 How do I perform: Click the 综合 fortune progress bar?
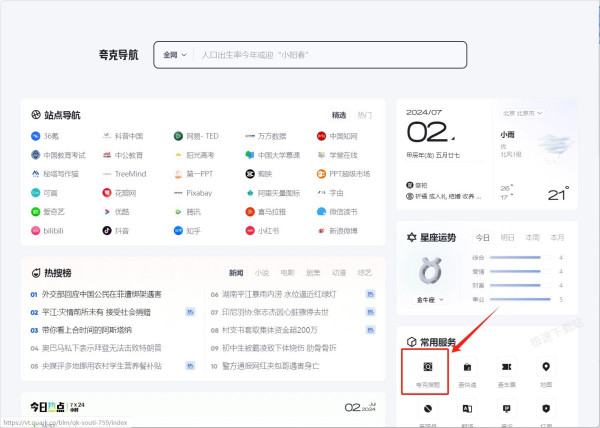point(520,257)
